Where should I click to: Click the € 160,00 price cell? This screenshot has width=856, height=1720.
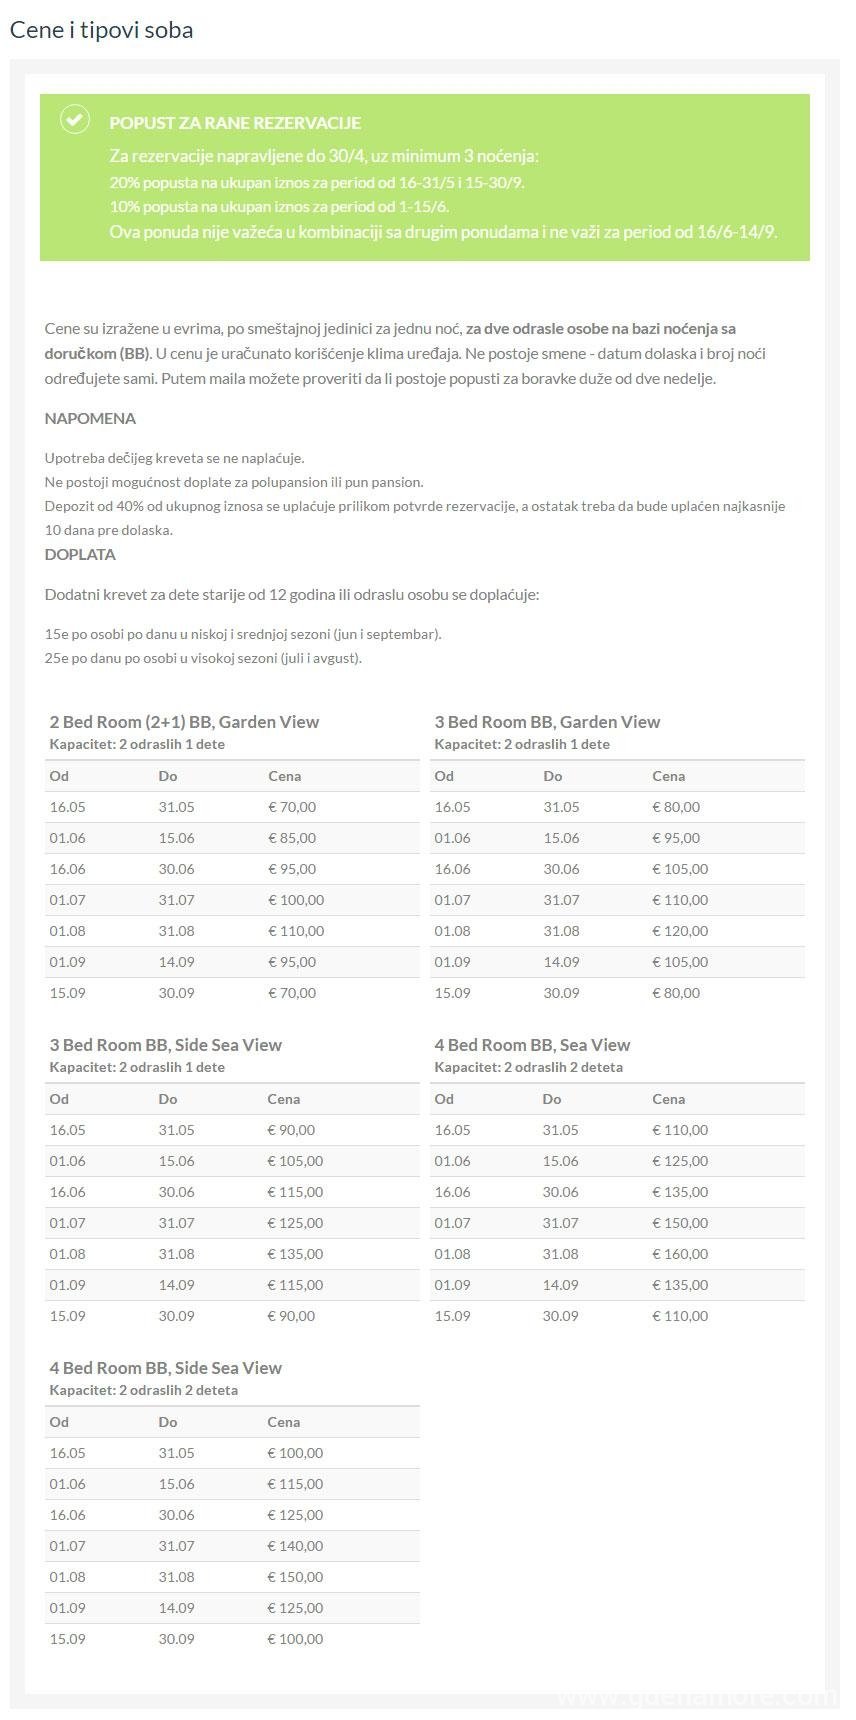680,1254
